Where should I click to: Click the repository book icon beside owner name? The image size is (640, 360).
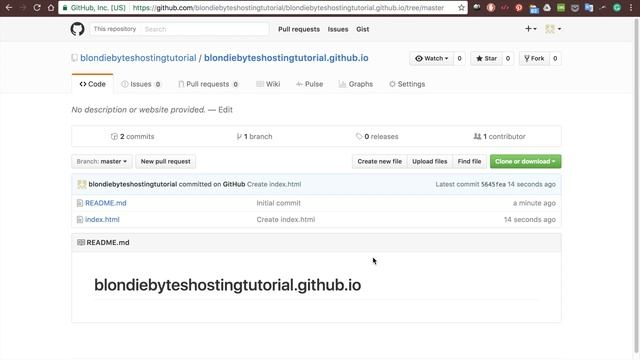(74, 58)
